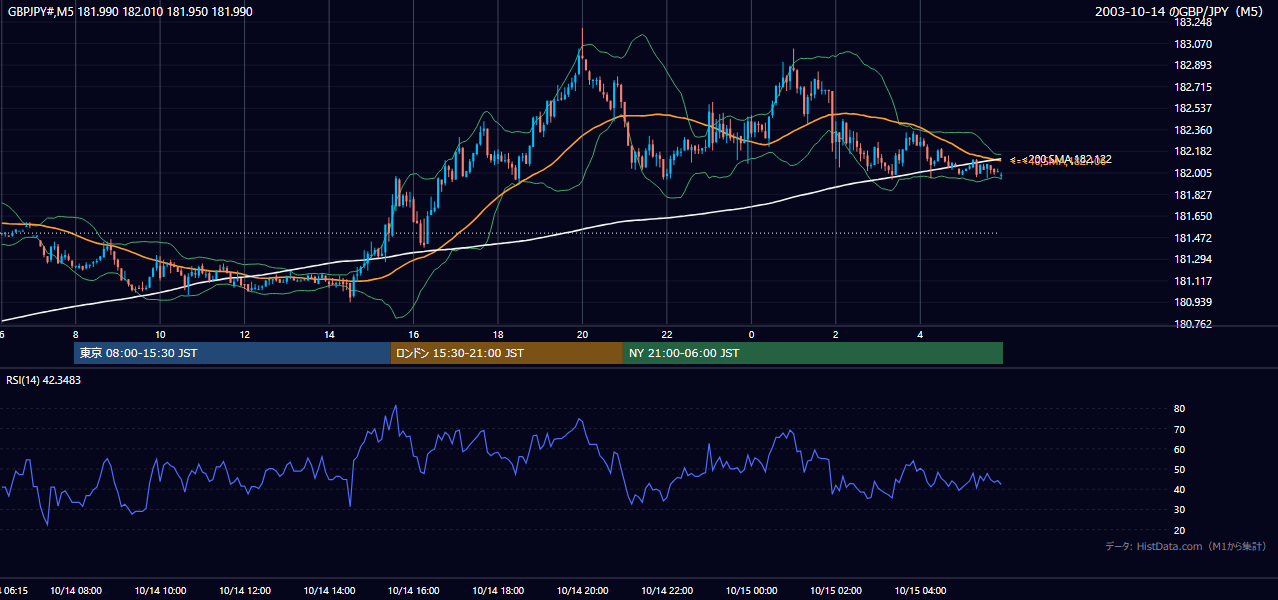Viewport: 1278px width, 600px height.
Task: Click the 2003-10-14 GBP/JPY (M5) title
Action: click(1180, 11)
